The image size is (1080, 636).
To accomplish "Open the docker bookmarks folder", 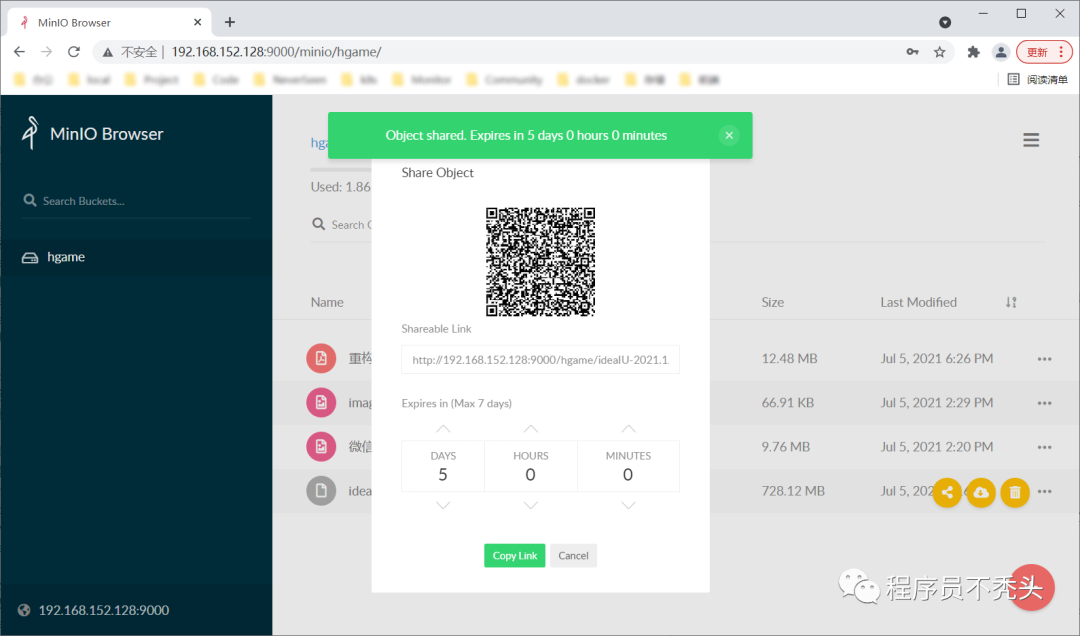I will 584,80.
